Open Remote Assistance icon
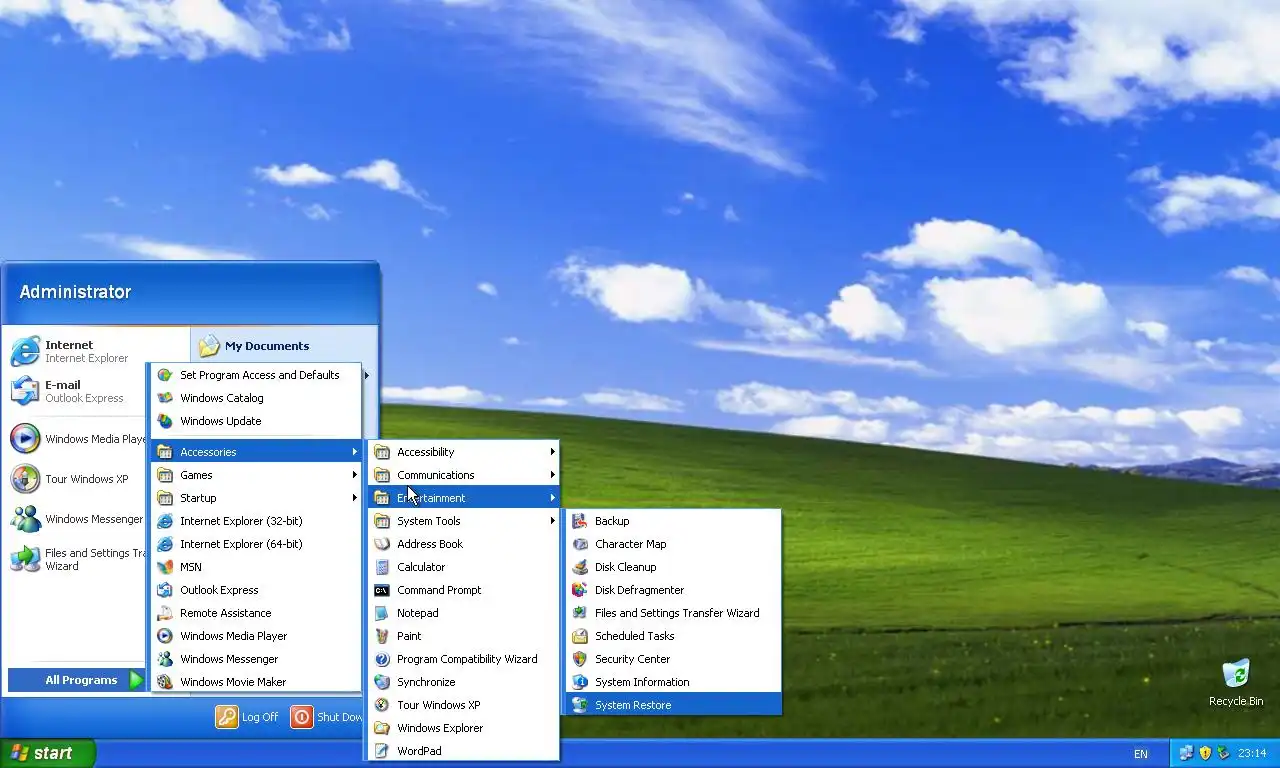The width and height of the screenshot is (1280, 768). pyautogui.click(x=165, y=613)
